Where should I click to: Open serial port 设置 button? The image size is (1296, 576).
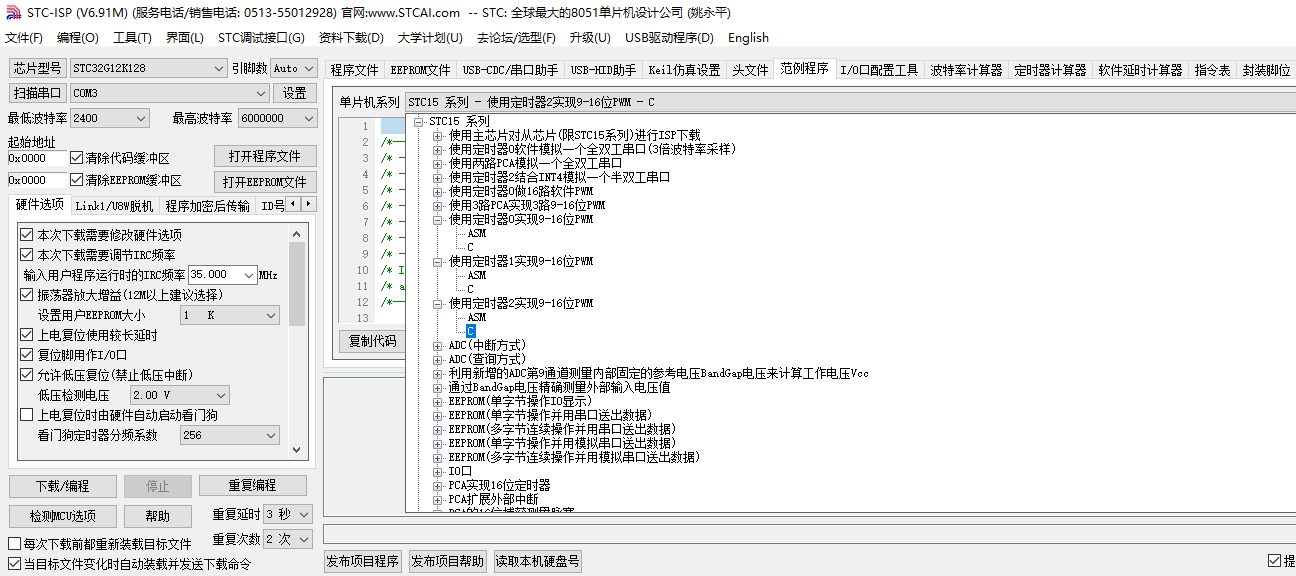click(294, 93)
